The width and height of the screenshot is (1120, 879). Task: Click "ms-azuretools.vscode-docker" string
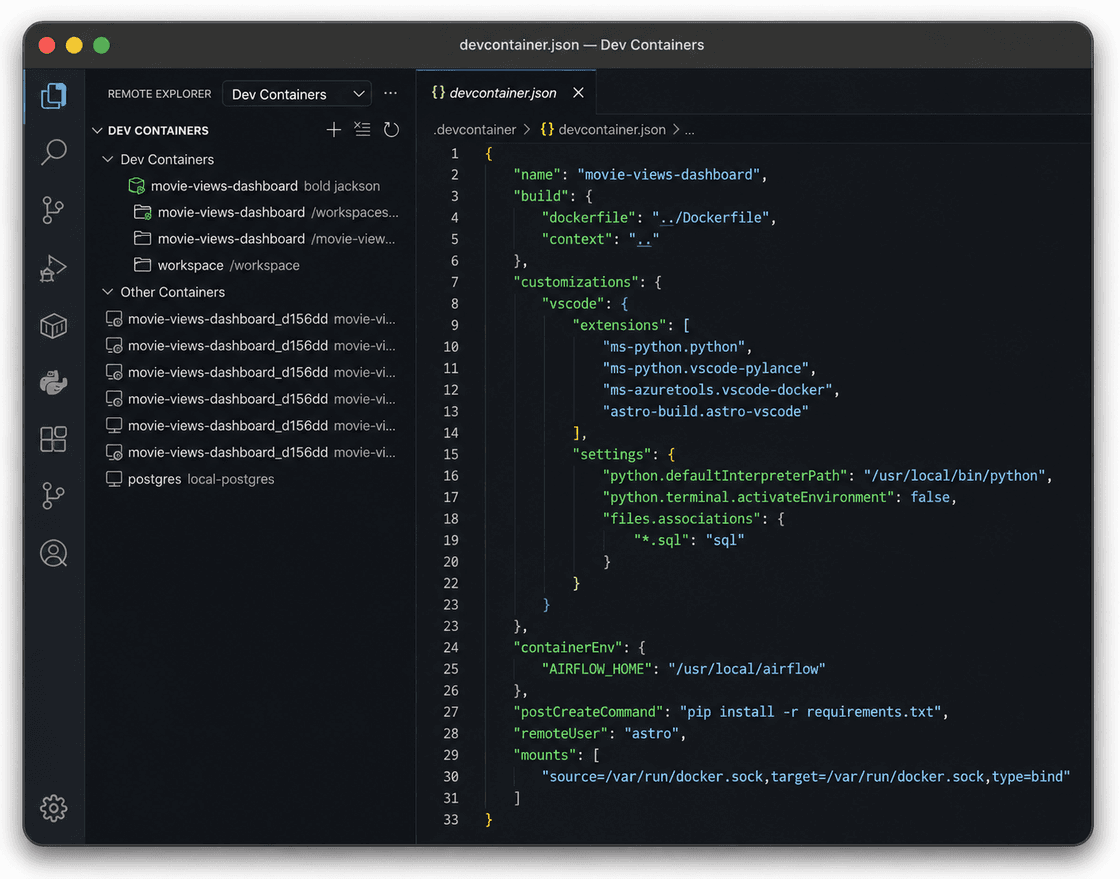tap(717, 390)
